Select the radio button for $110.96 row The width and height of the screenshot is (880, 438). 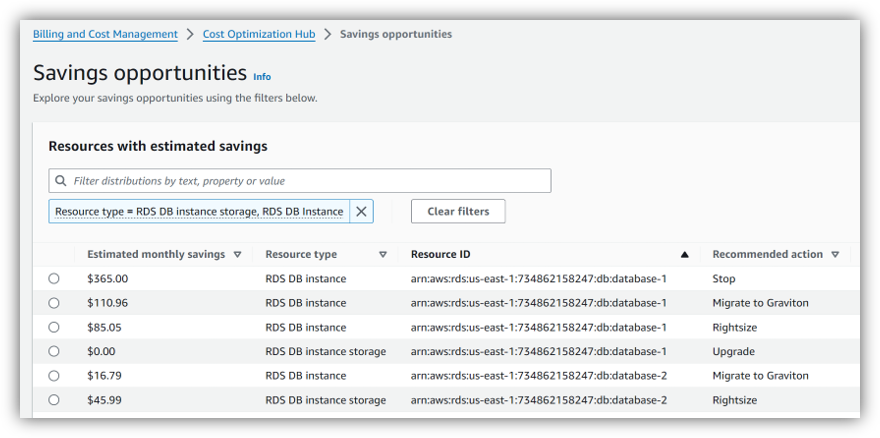pyautogui.click(x=53, y=303)
